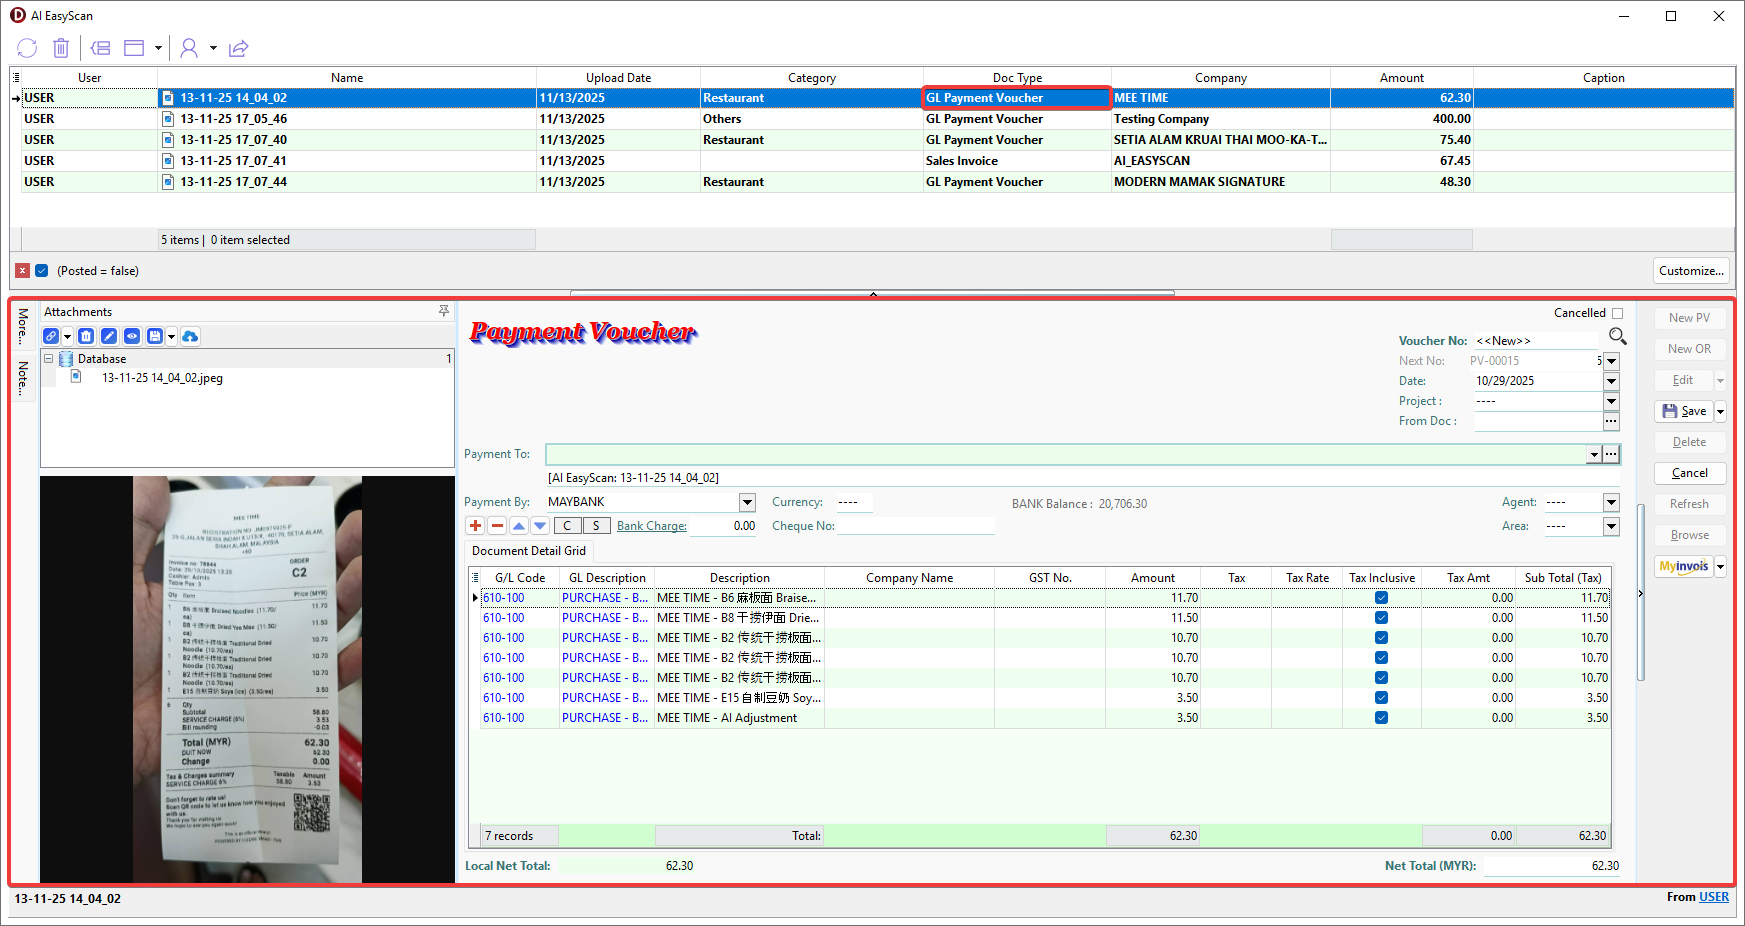This screenshot has width=1745, height=926.
Task: Click the Cheque No input field
Action: click(x=915, y=526)
